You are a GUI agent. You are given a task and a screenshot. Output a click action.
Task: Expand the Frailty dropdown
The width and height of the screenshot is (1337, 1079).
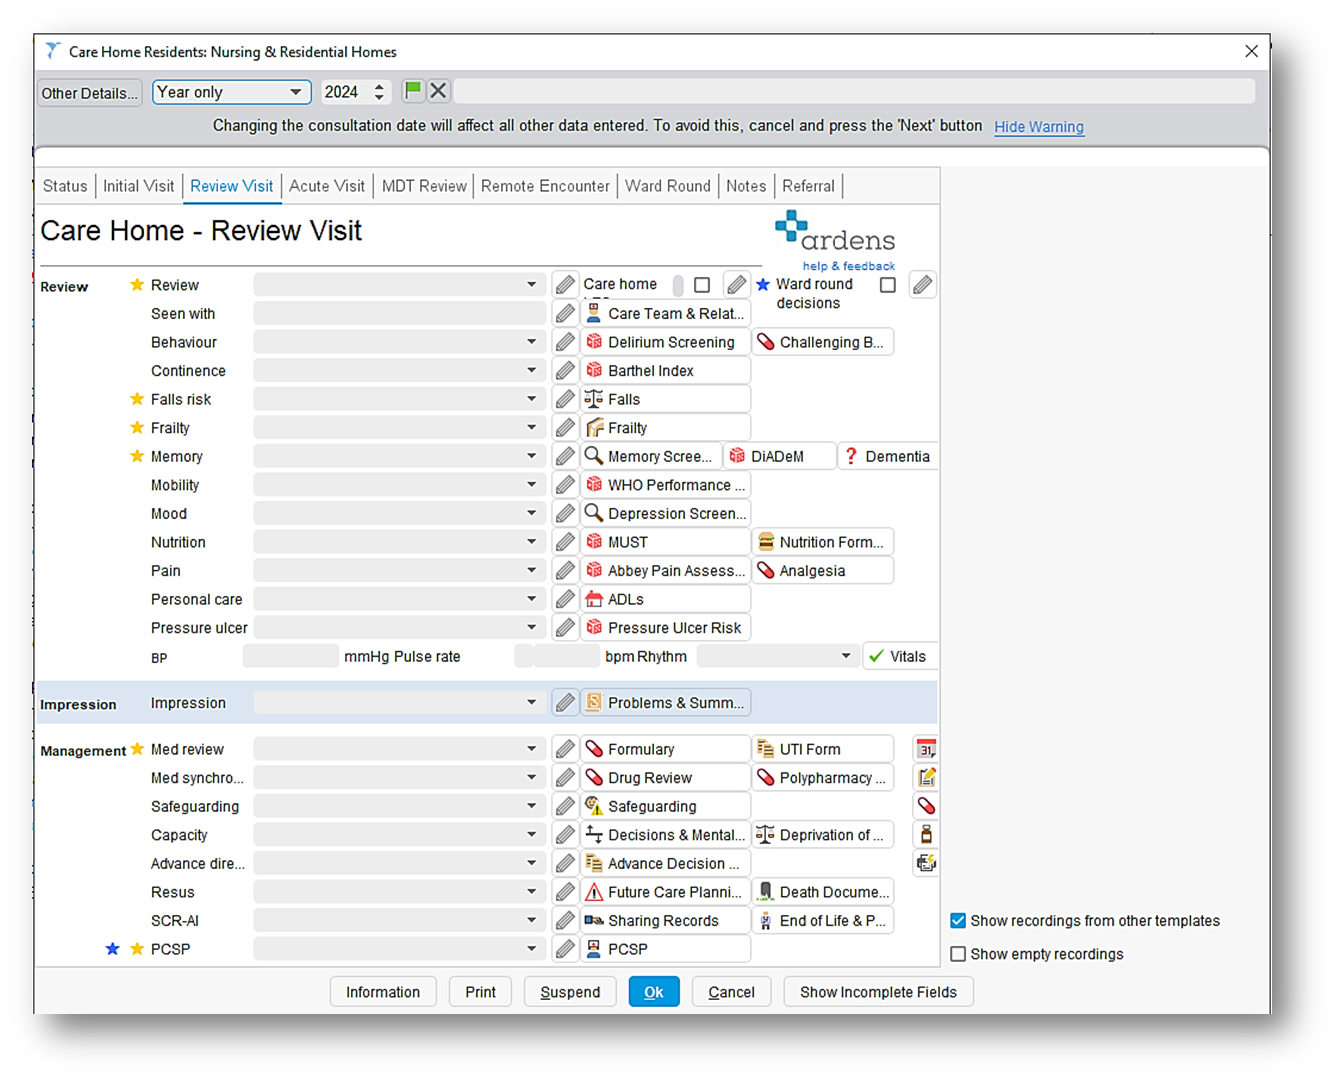coord(531,428)
